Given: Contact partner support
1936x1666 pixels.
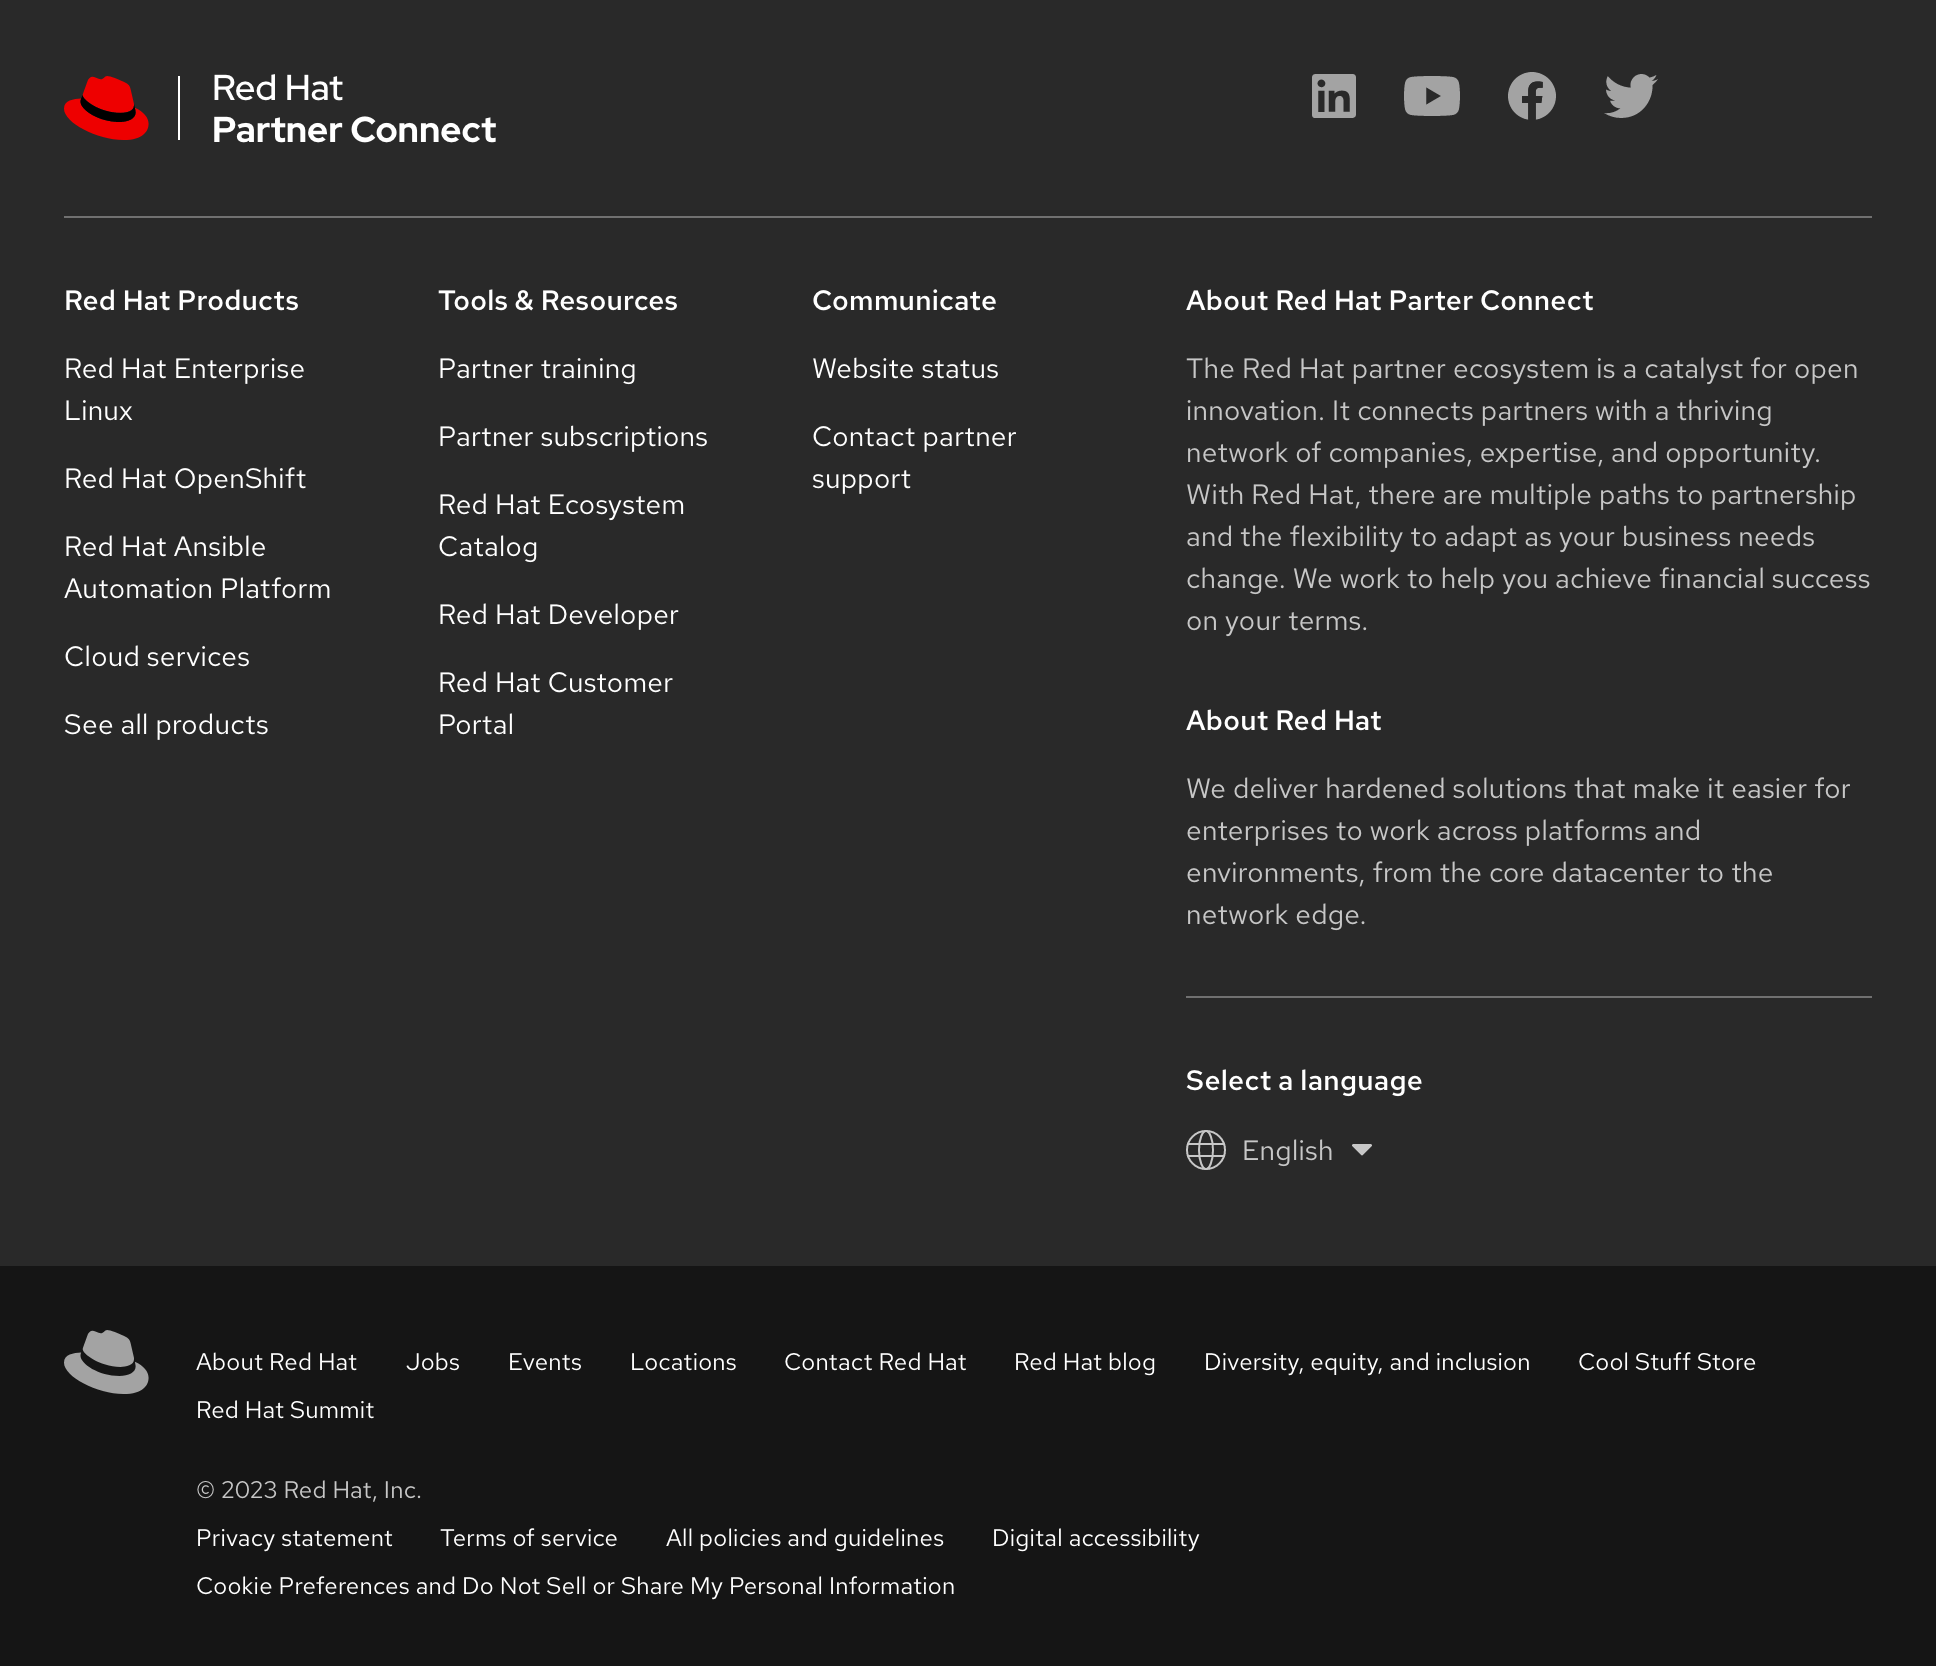Looking at the screenshot, I should [914, 457].
